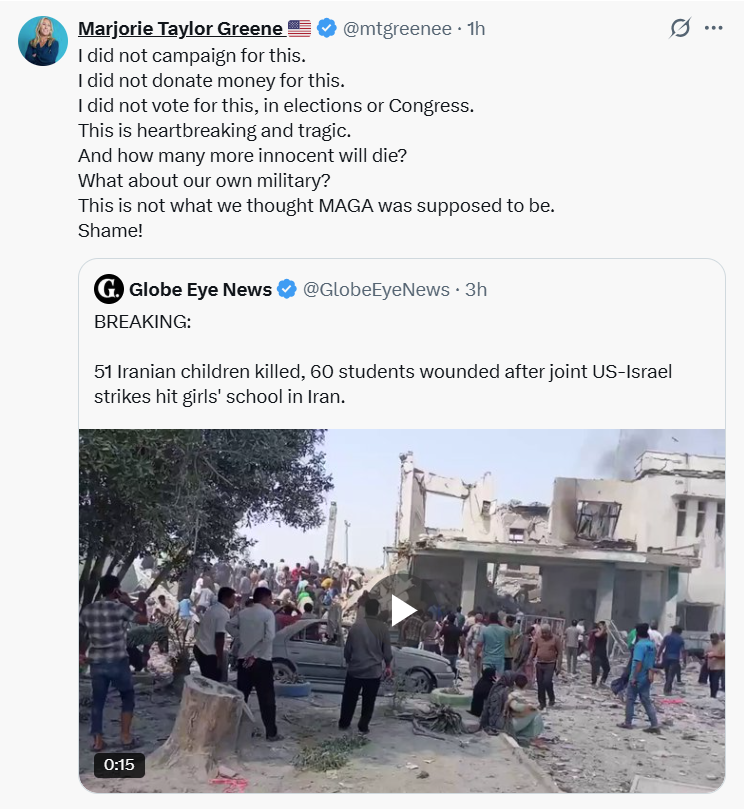Click the Grok explain icon
Screen dimensions: 744x809
point(680,28)
